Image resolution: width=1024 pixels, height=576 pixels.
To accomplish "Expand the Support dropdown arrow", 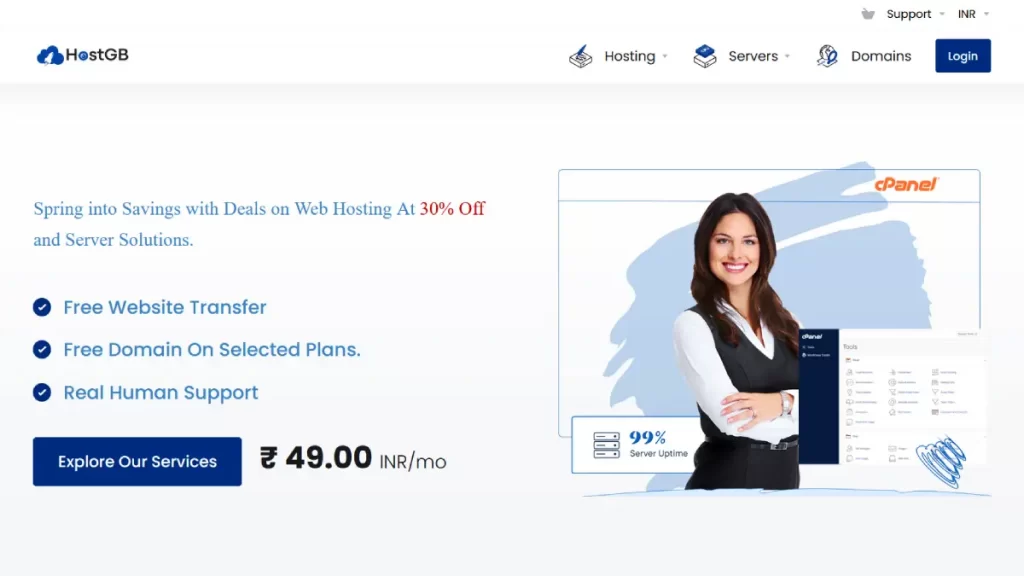I will [x=942, y=14].
